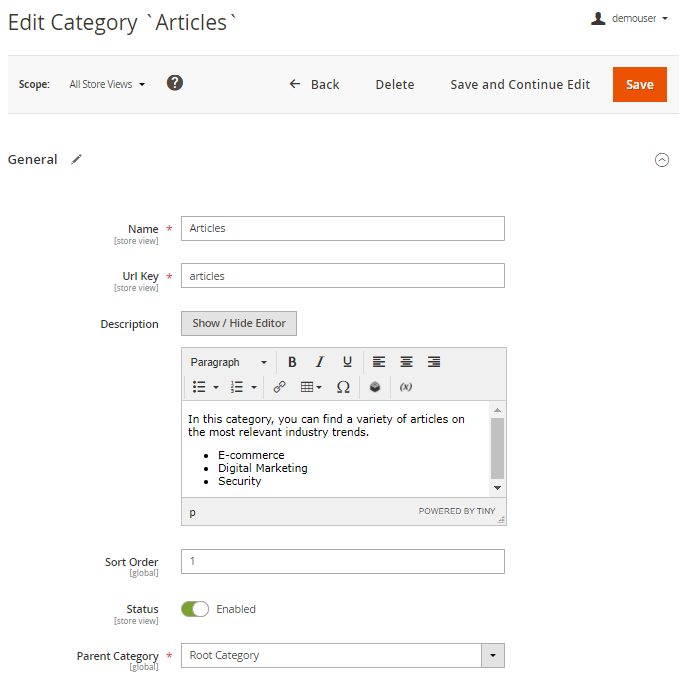Apply underline formatting to text
Viewport: 685px width, 688px height.
point(347,362)
